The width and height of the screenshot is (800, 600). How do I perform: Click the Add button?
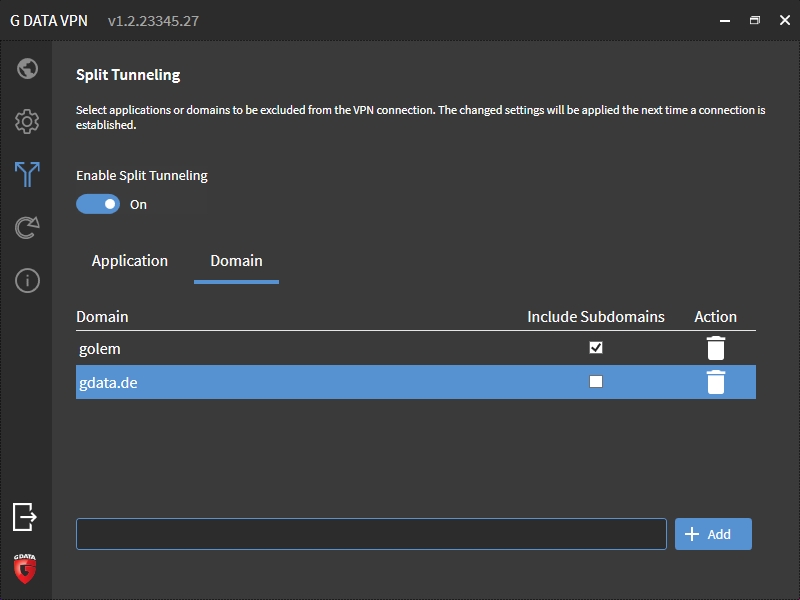point(713,534)
